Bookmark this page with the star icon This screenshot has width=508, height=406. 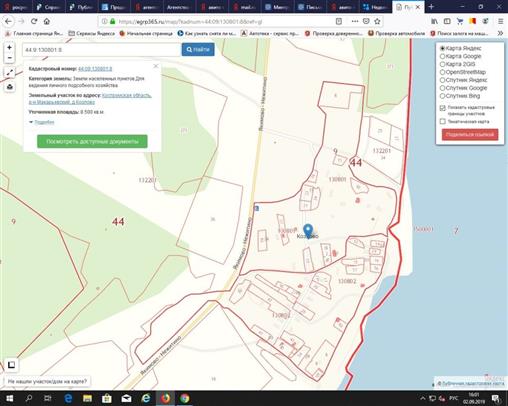[x=377, y=21]
